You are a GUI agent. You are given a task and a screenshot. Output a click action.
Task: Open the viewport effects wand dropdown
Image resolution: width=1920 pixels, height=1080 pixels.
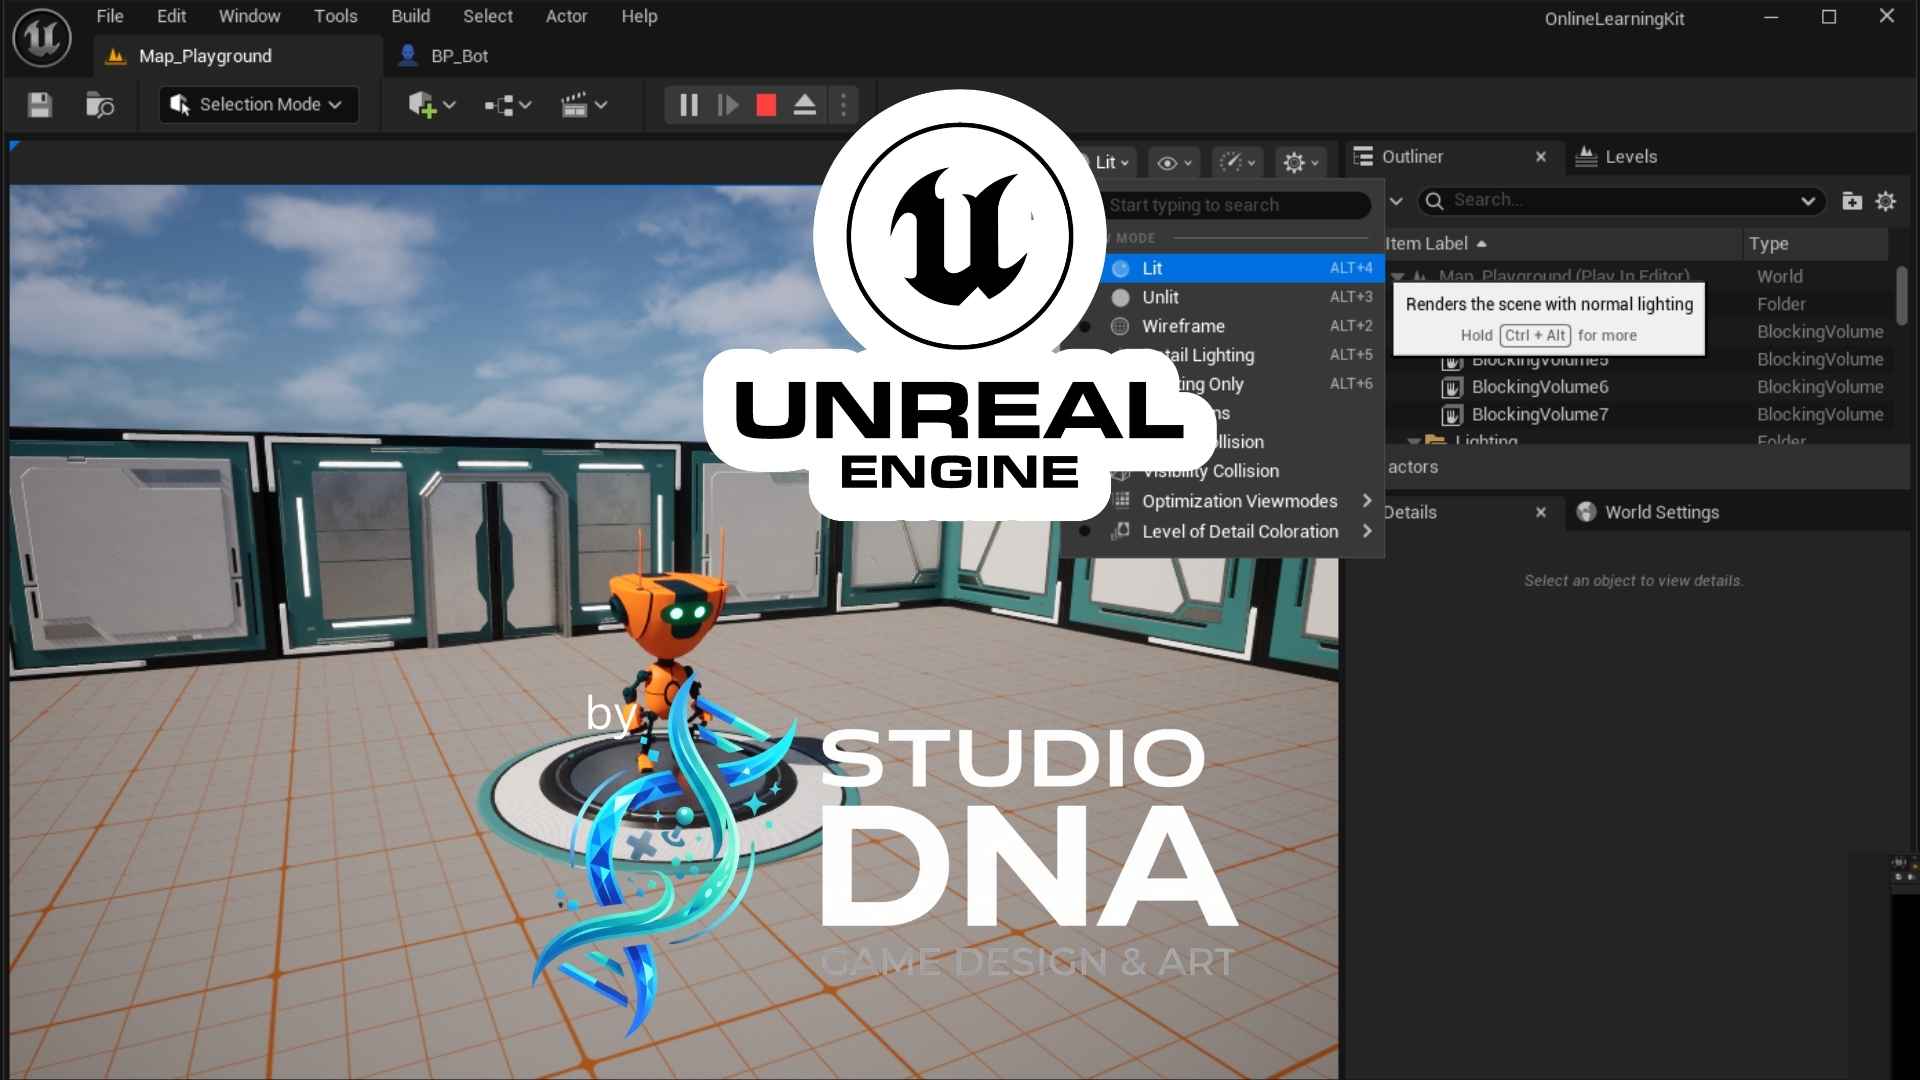(x=1237, y=163)
